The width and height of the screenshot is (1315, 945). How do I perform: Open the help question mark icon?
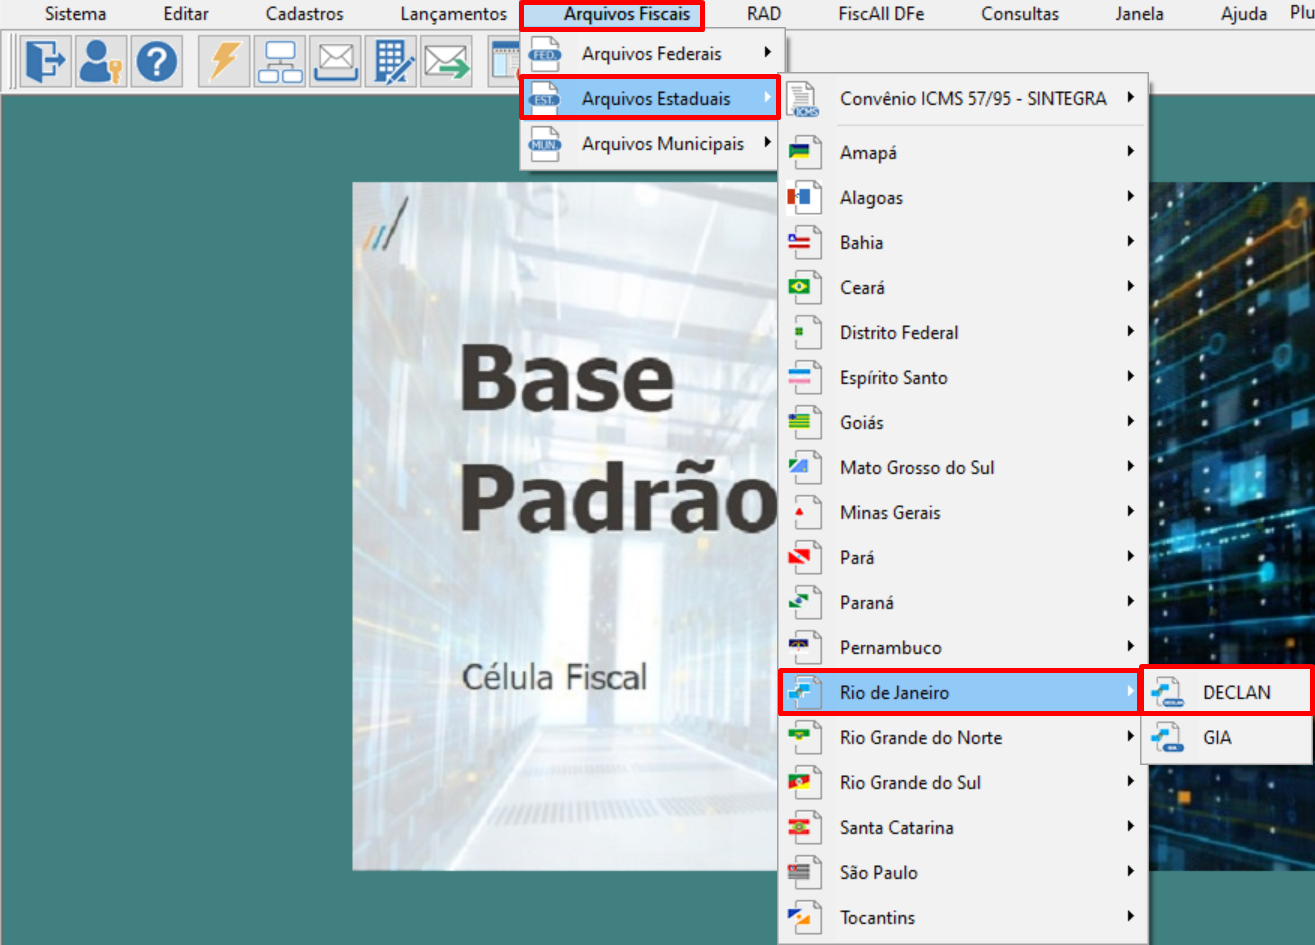(157, 62)
